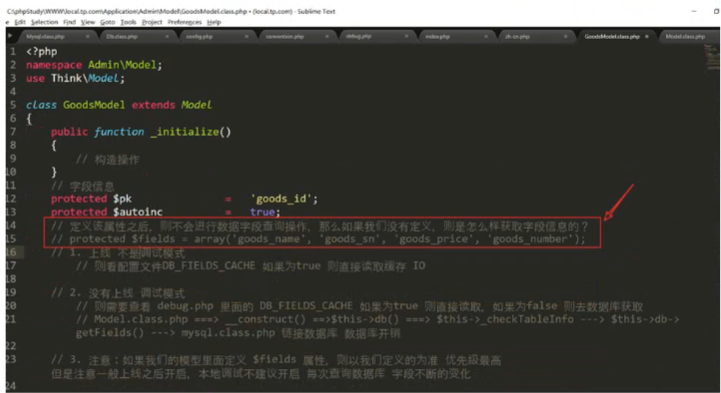Open the Preferences menu

pos(184,22)
